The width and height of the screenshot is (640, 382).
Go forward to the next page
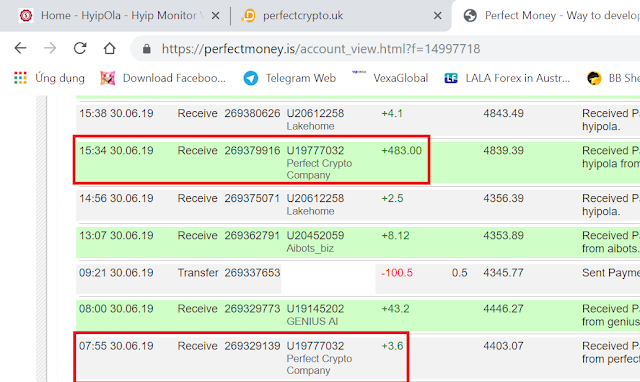pyautogui.click(x=50, y=48)
